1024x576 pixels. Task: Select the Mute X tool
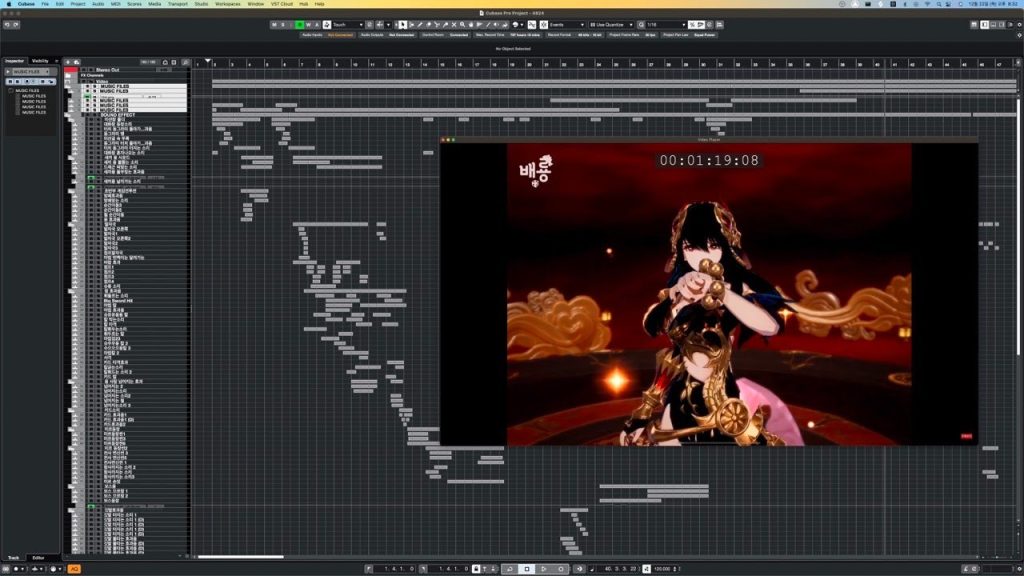[x=454, y=25]
